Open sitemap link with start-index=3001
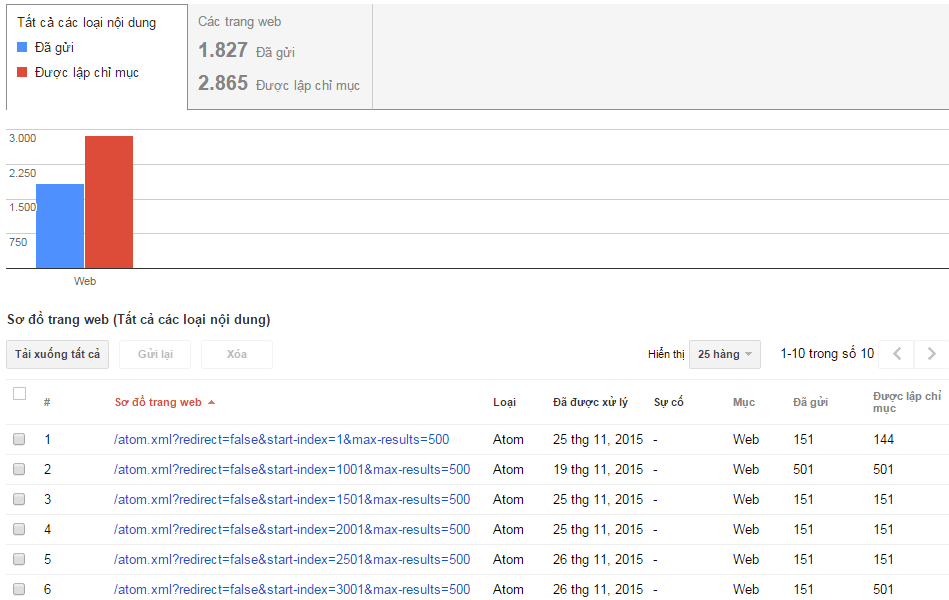The width and height of the screenshot is (949, 600). (292, 589)
